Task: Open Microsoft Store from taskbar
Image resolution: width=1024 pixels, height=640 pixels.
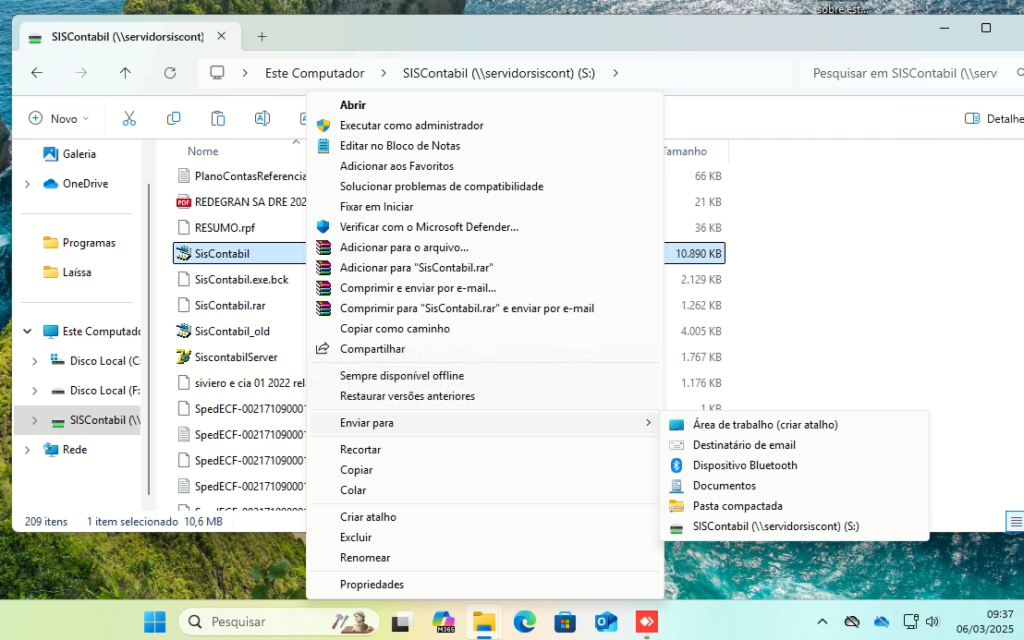Action: [565, 622]
